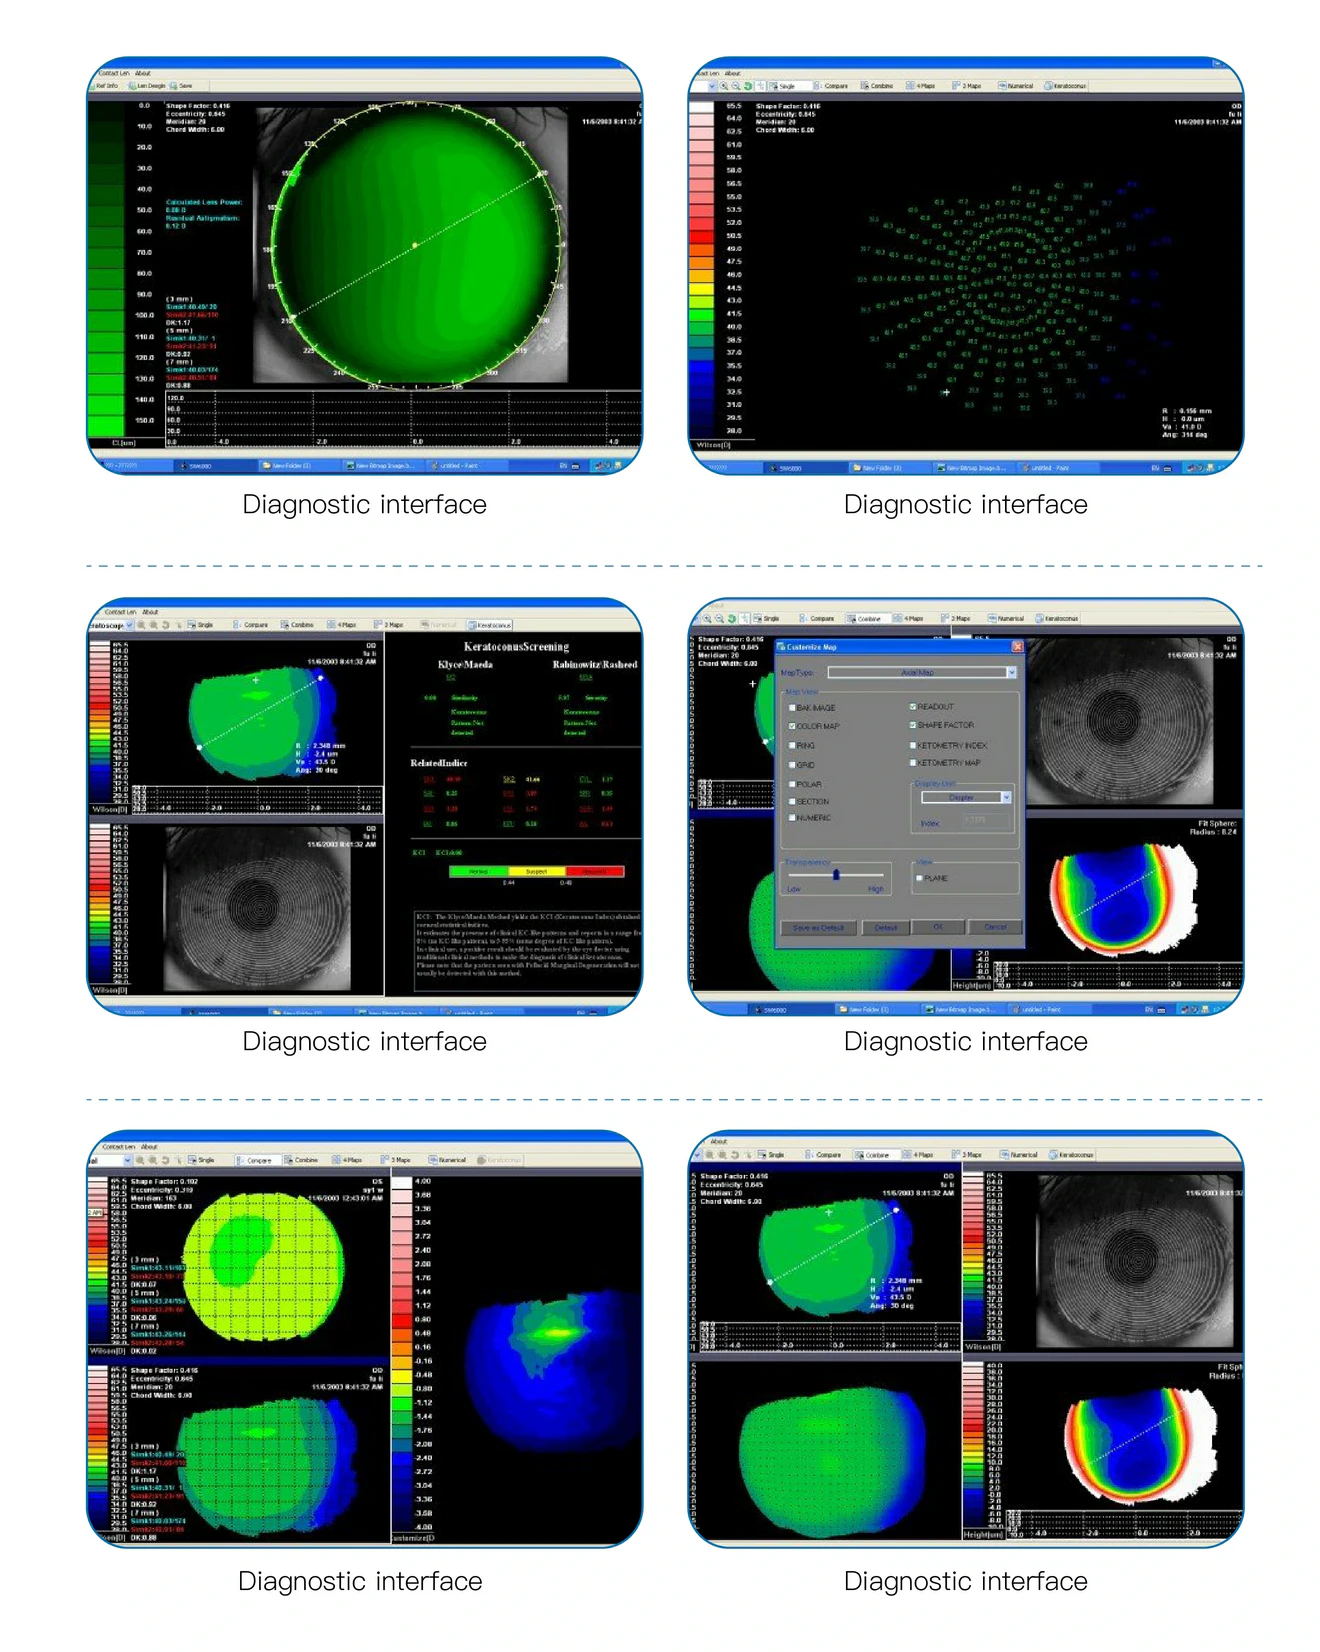Open Contact Len menu above Ref Info
This screenshot has width=1320, height=1652.
coord(113,73)
